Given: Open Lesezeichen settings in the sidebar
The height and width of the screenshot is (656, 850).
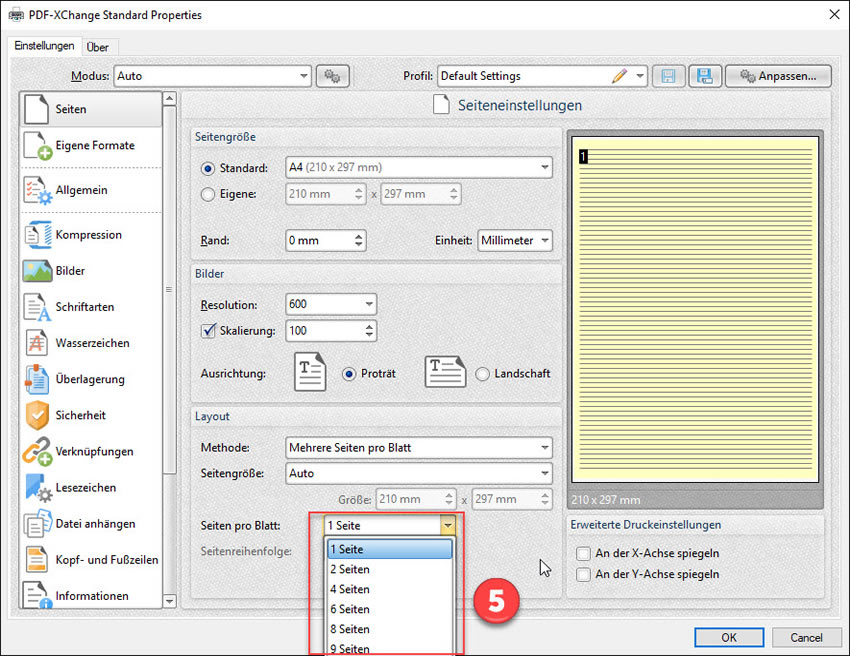Looking at the screenshot, I should pyautogui.click(x=91, y=487).
